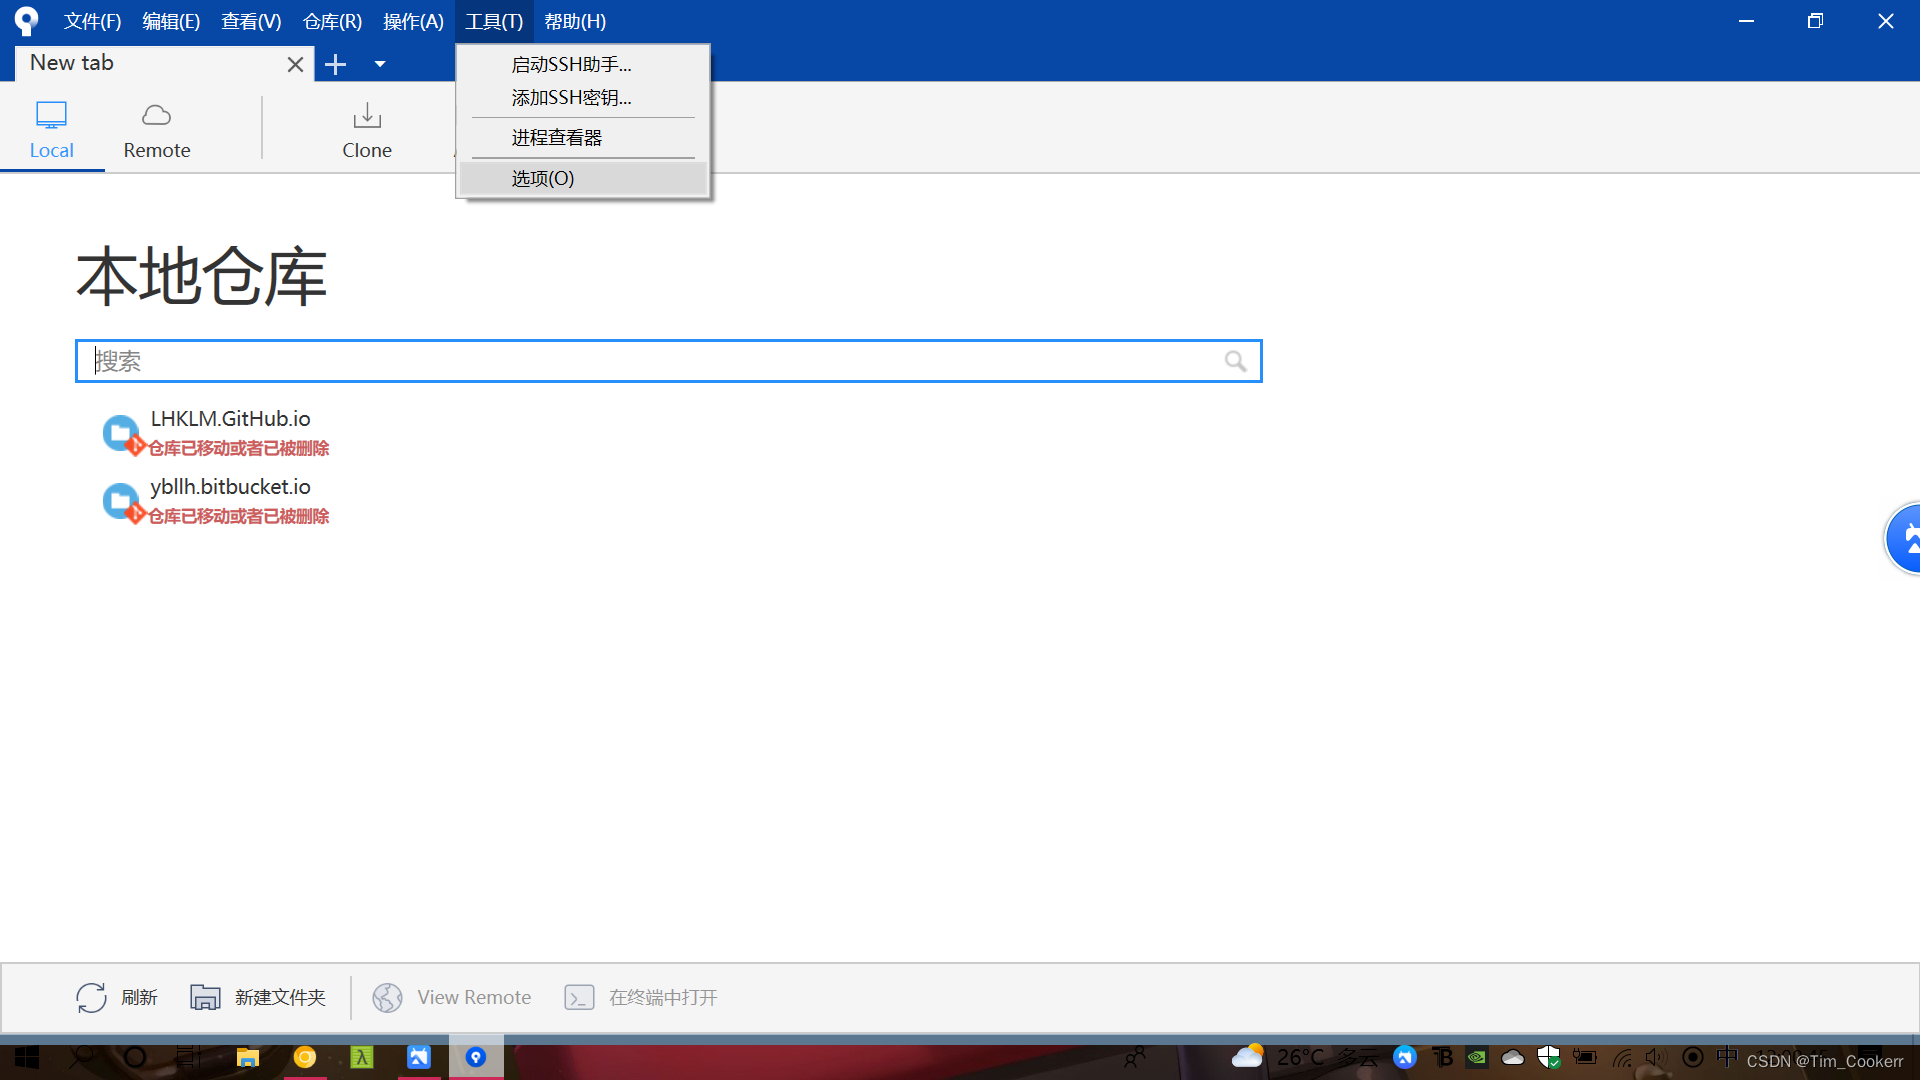The image size is (1920, 1080).
Task: Open a new tab with the plus icon
Action: (x=336, y=64)
